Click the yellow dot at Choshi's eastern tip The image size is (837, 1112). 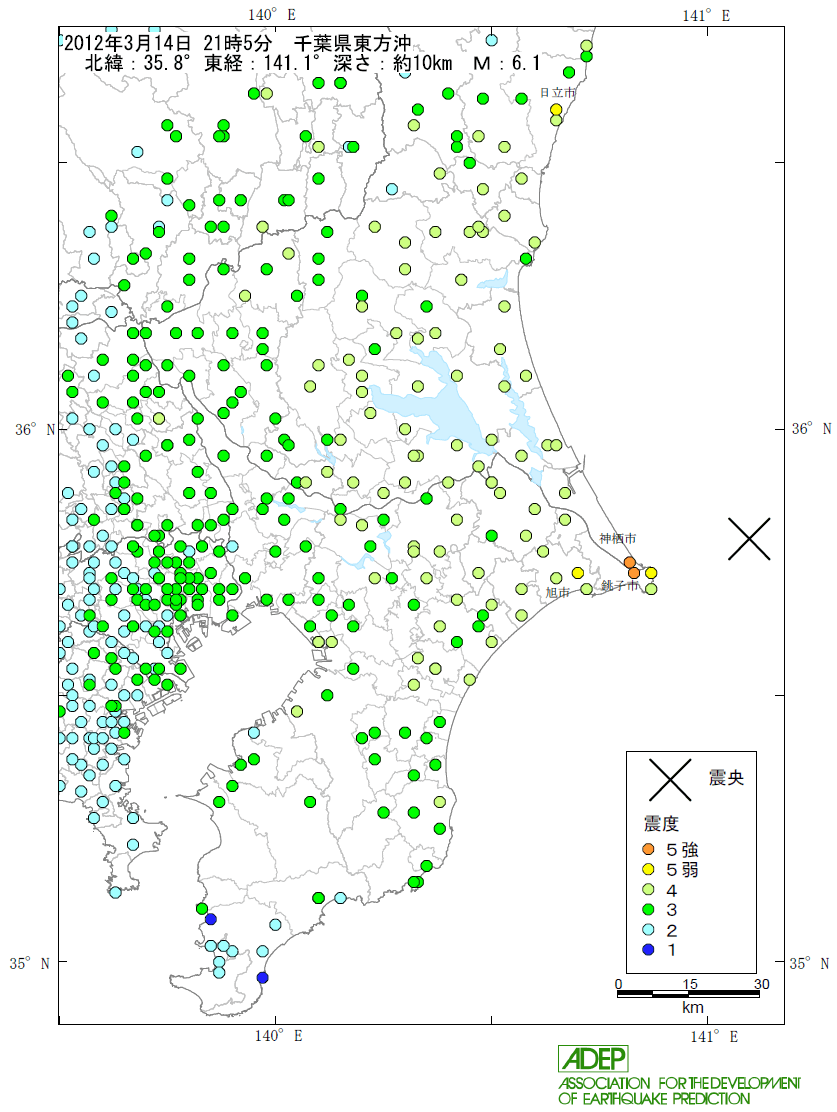pyautogui.click(x=651, y=573)
